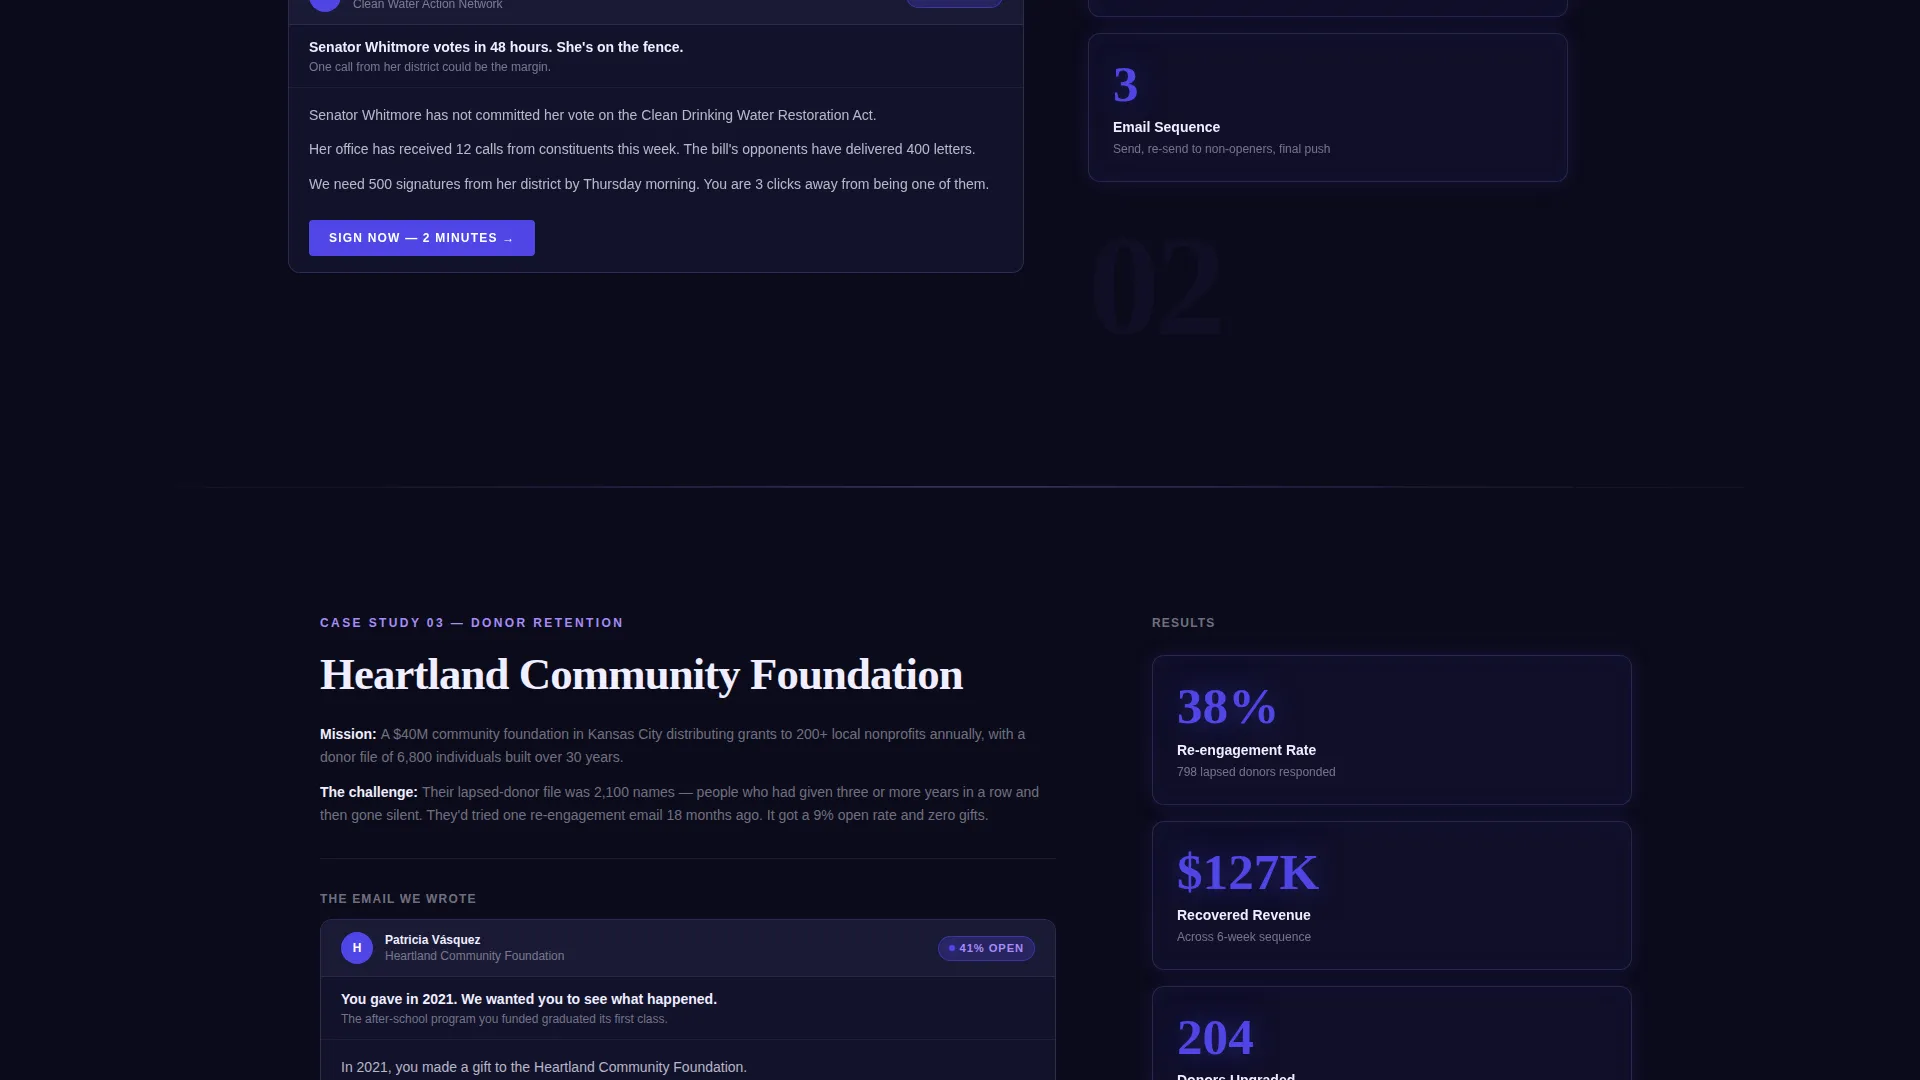Click the 38% Re-engagement Rate card
1920x1080 pixels.
1391,730
